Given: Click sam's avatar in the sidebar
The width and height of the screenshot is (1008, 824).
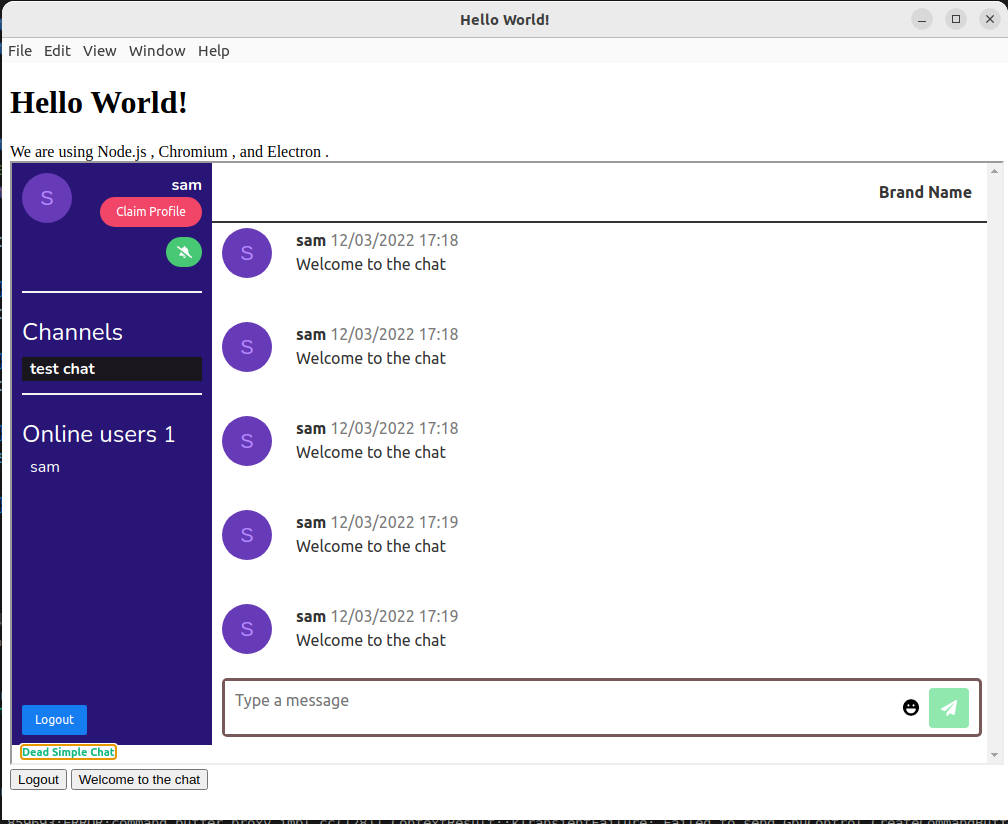Looking at the screenshot, I should click(46, 197).
